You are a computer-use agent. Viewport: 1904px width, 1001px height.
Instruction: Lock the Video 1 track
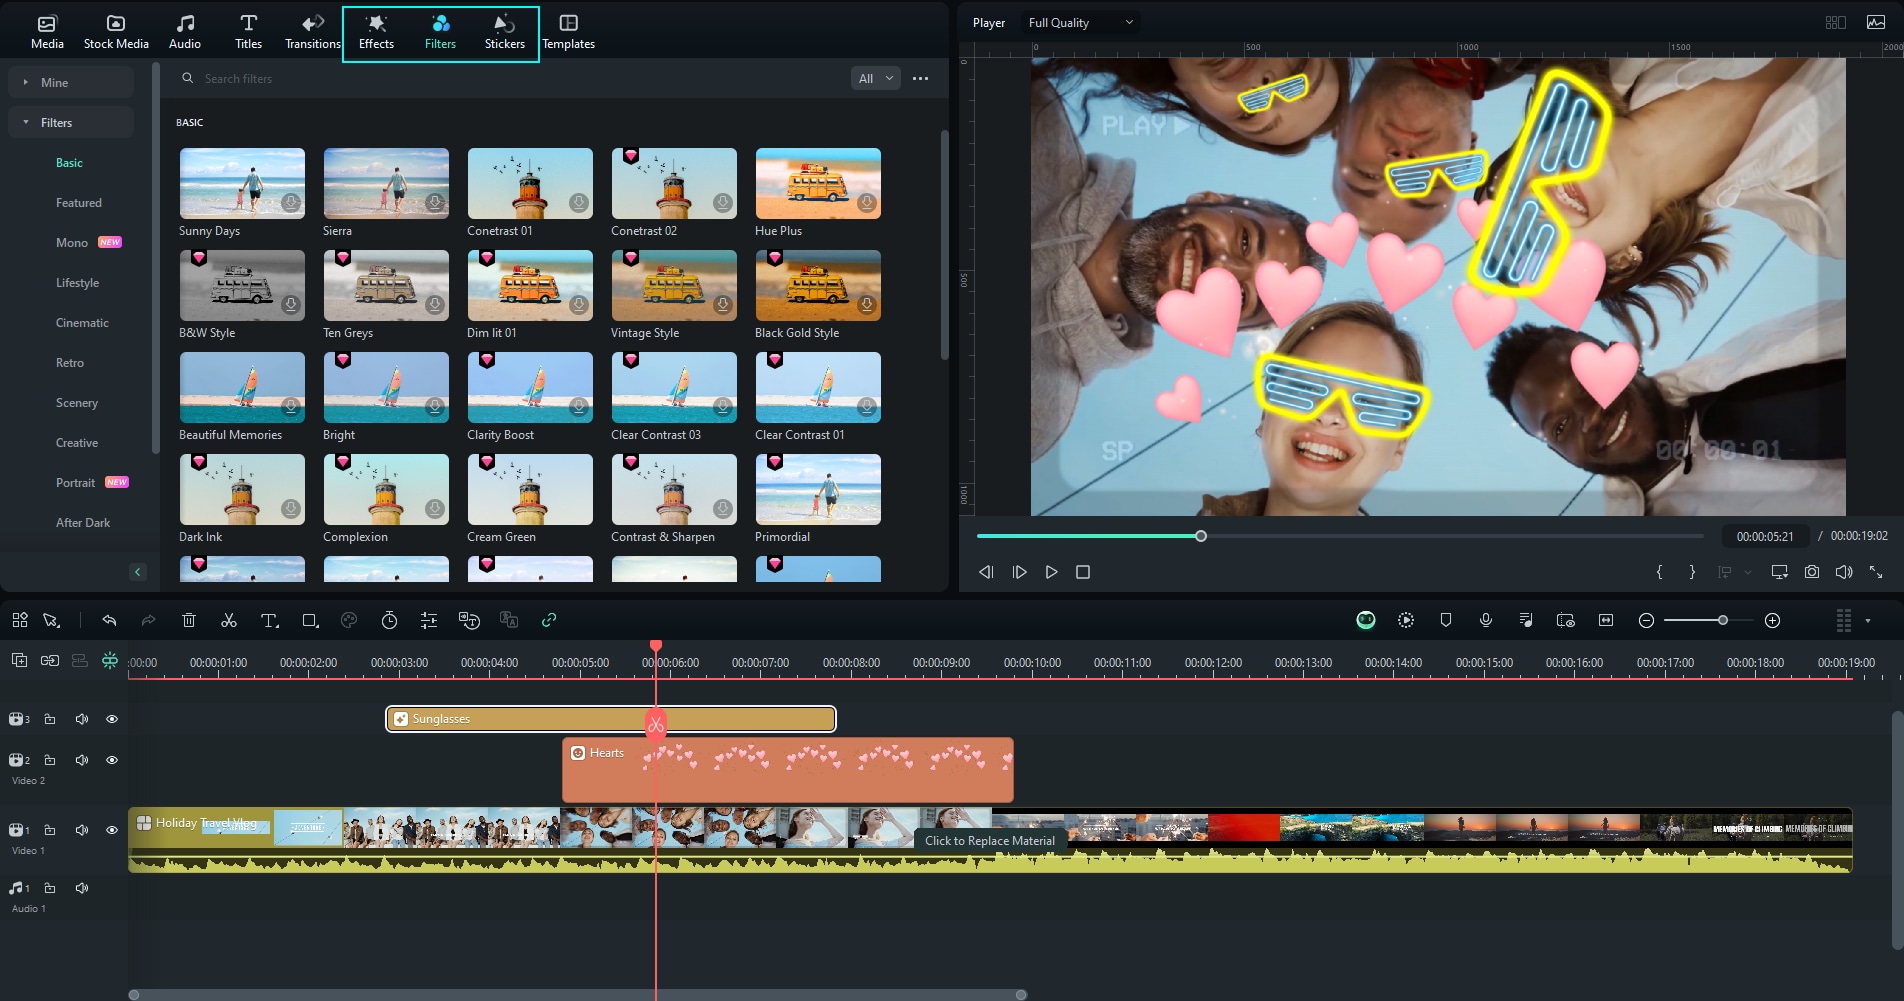tap(50, 830)
